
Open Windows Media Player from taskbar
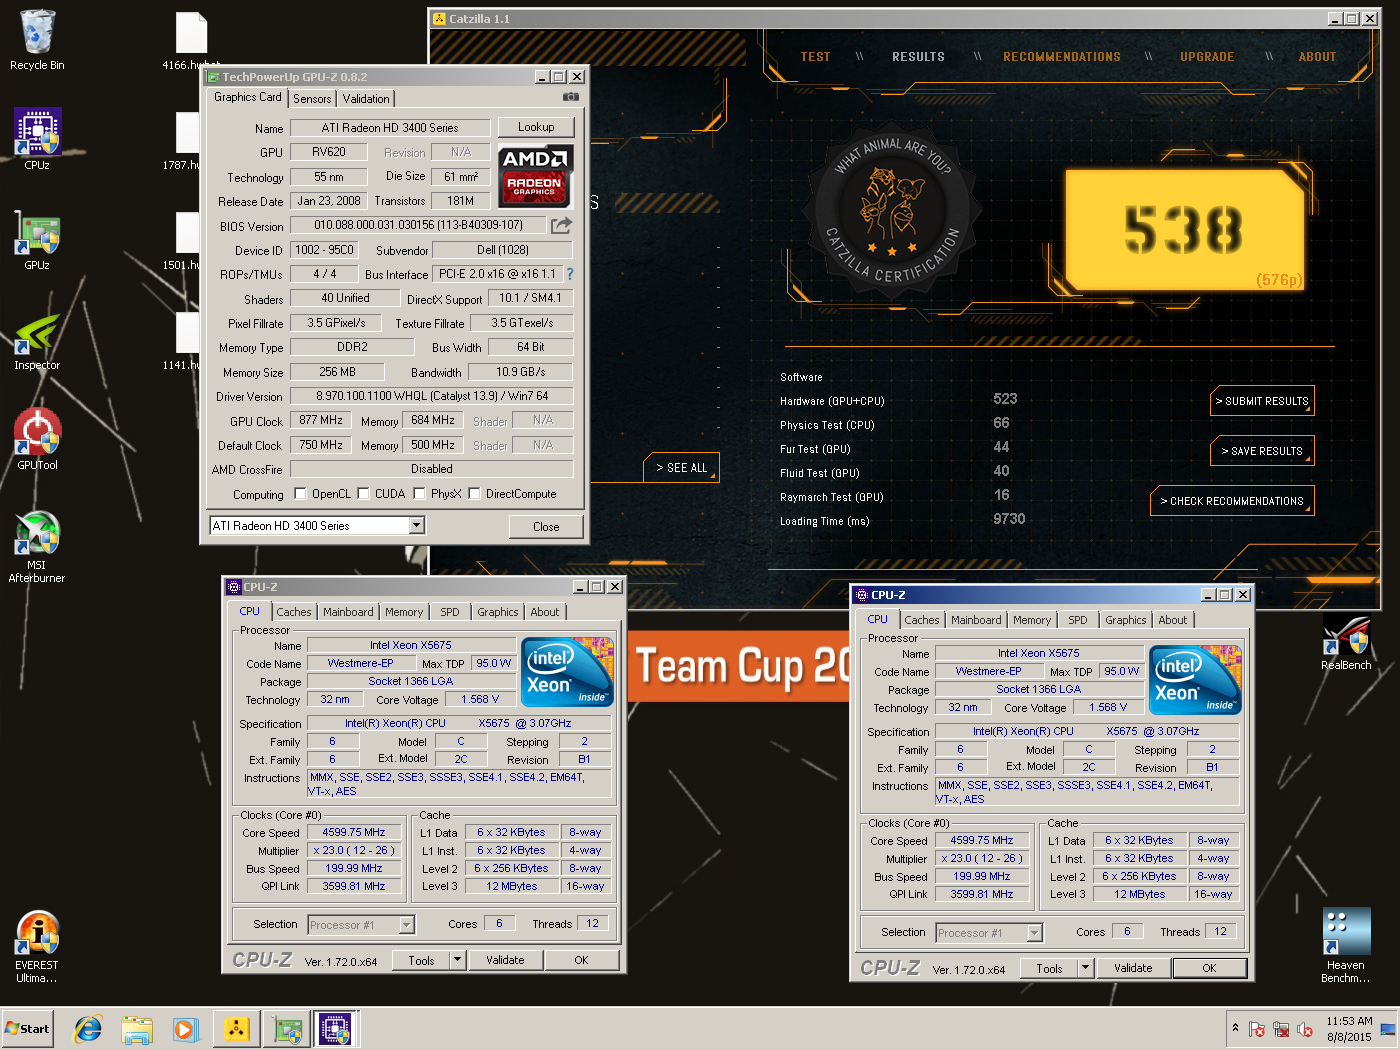(x=185, y=1028)
